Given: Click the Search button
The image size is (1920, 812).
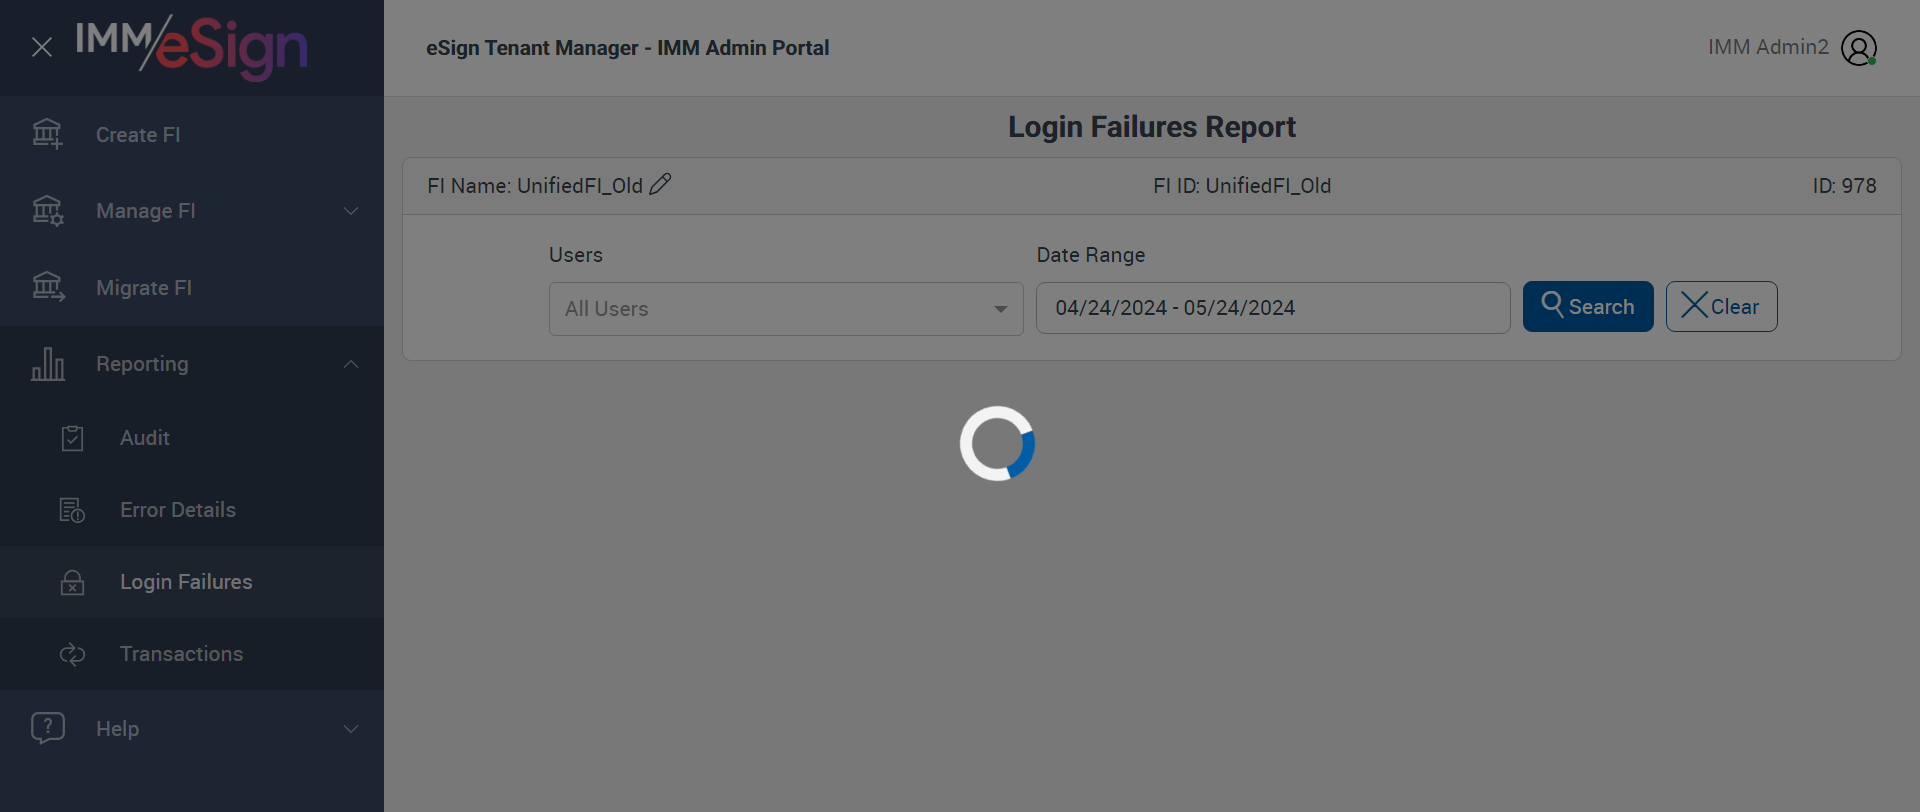Looking at the screenshot, I should [x=1588, y=307].
